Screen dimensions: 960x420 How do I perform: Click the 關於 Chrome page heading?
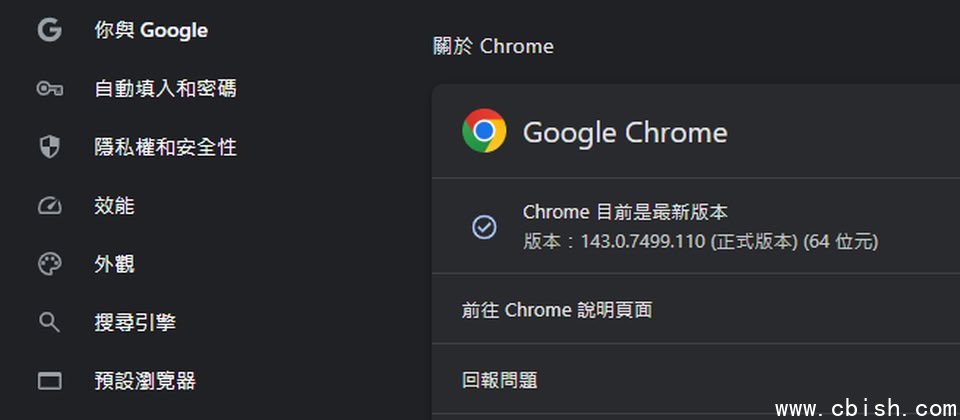[x=493, y=46]
